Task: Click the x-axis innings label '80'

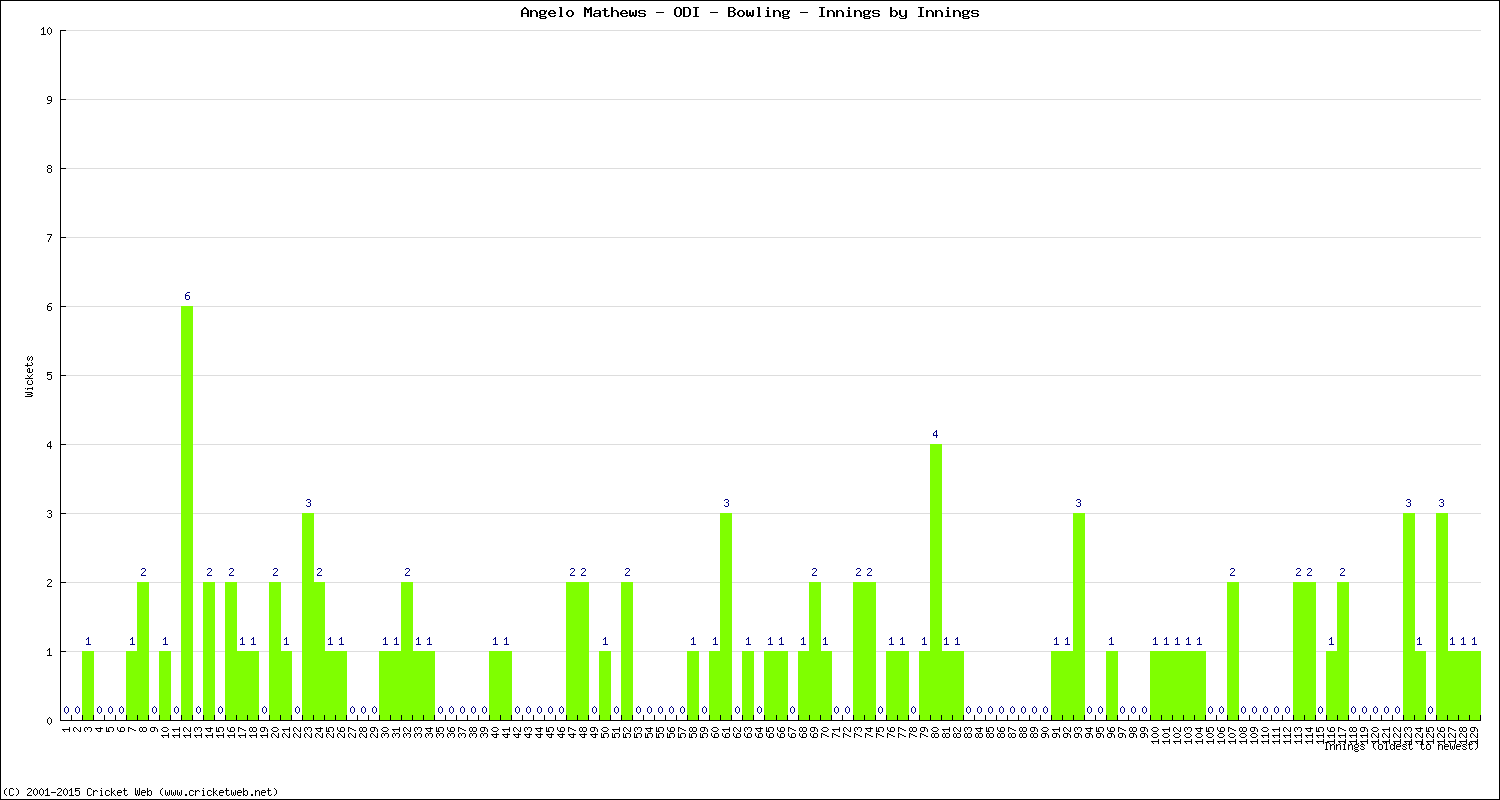Action: (x=936, y=732)
